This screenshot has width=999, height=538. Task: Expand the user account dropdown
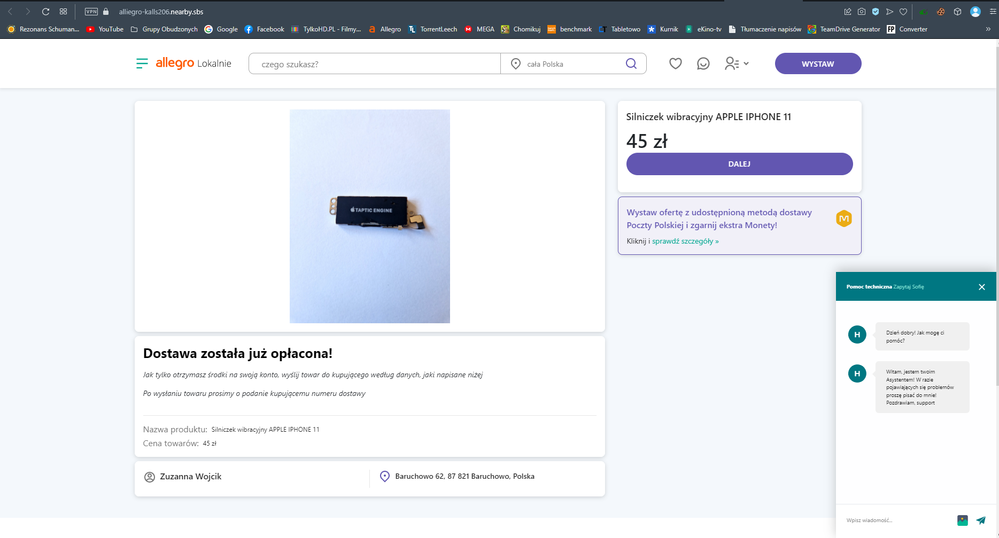(737, 64)
